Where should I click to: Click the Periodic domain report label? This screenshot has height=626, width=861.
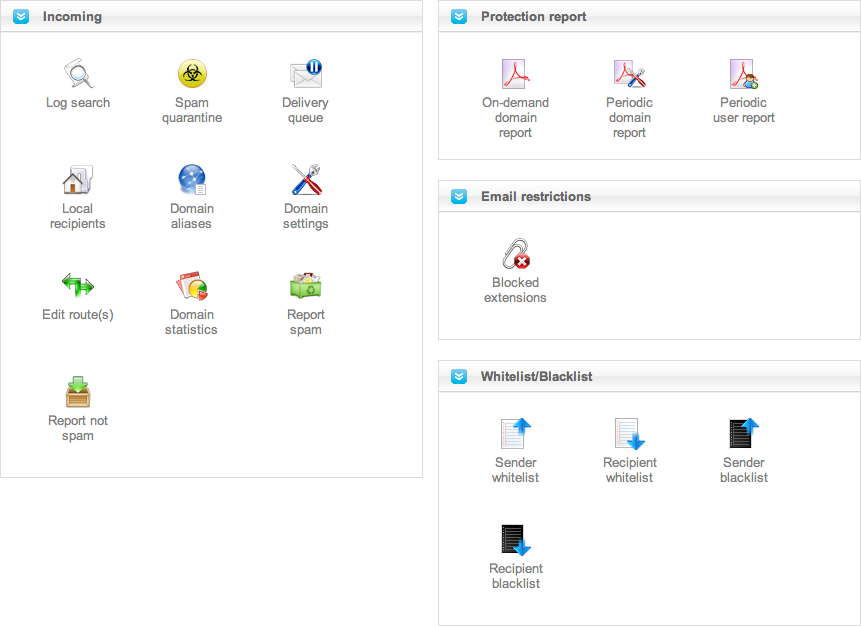click(x=629, y=118)
